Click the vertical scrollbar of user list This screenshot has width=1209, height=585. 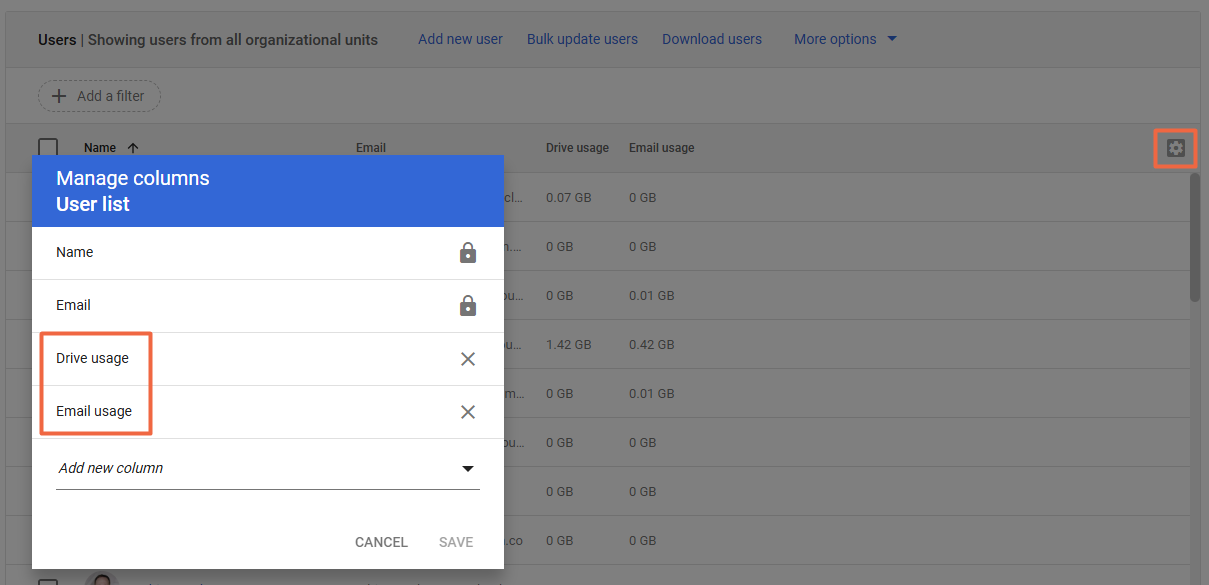point(1195,237)
